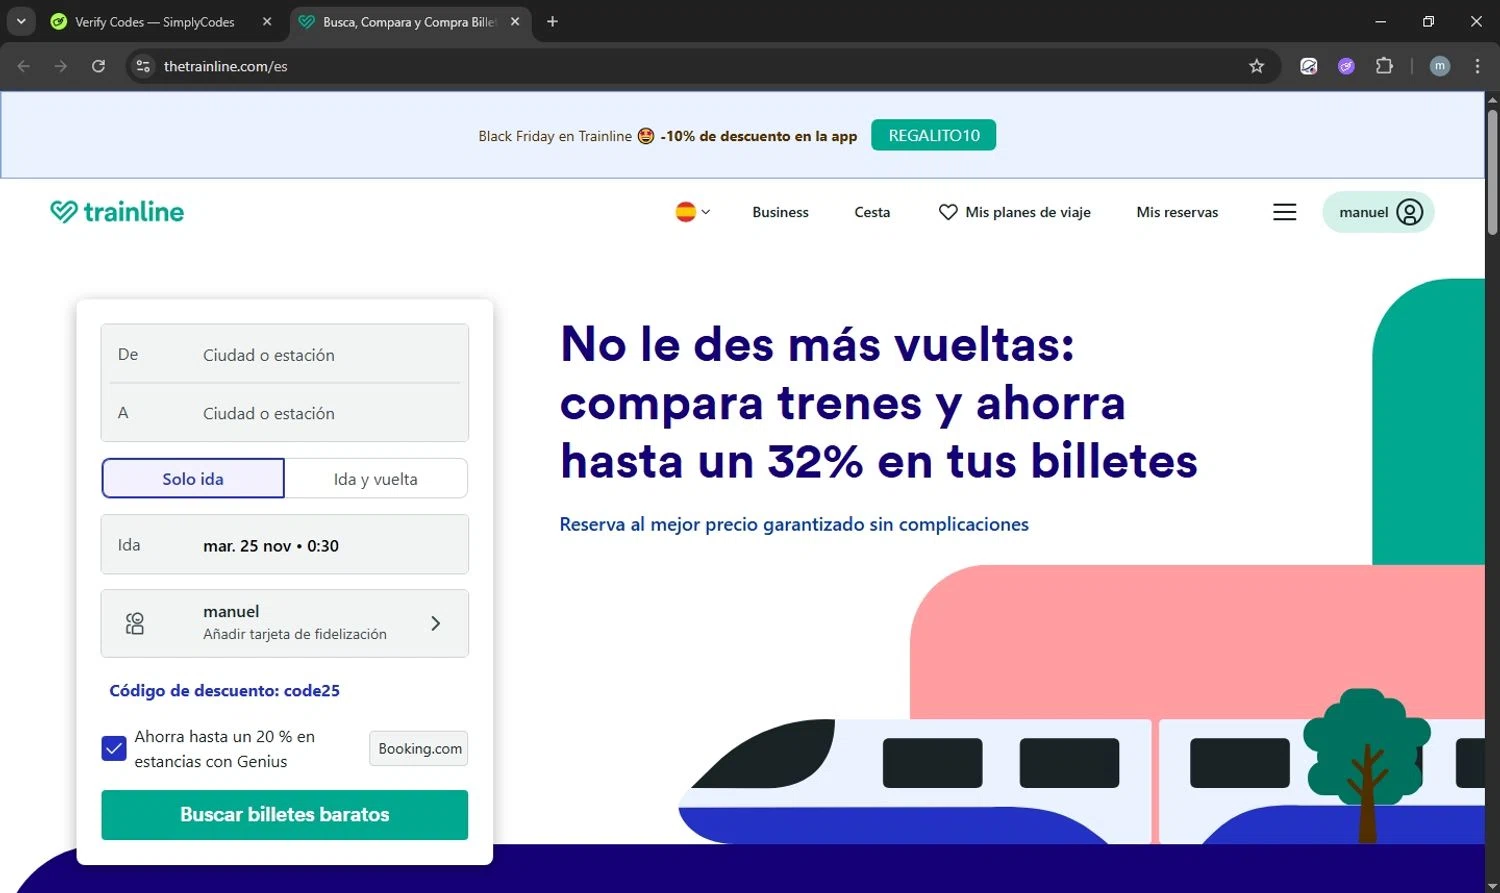Screen dimensions: 1500x893
Task: Select the Ida y vuelta option
Action: (376, 479)
